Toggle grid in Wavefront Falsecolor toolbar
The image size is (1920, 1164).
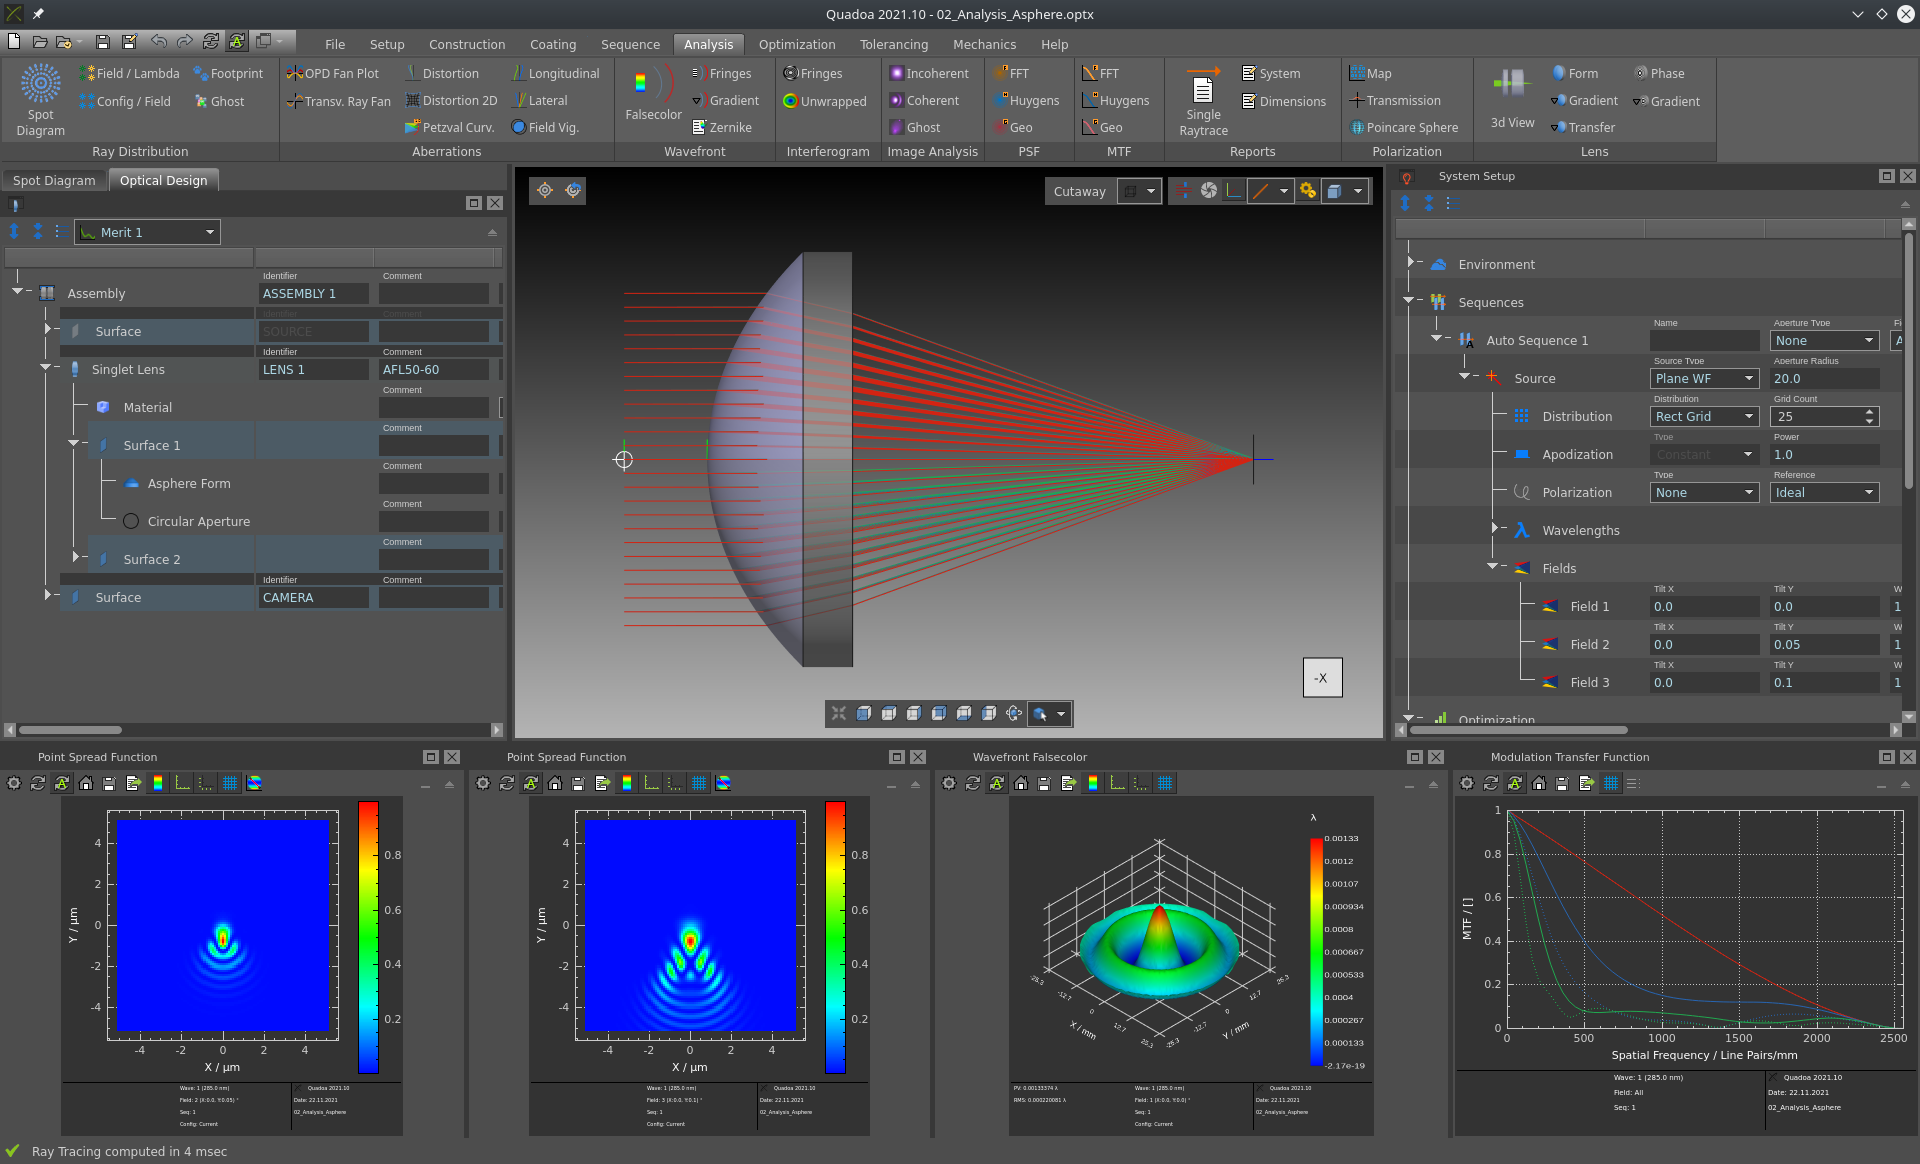click(x=1165, y=783)
